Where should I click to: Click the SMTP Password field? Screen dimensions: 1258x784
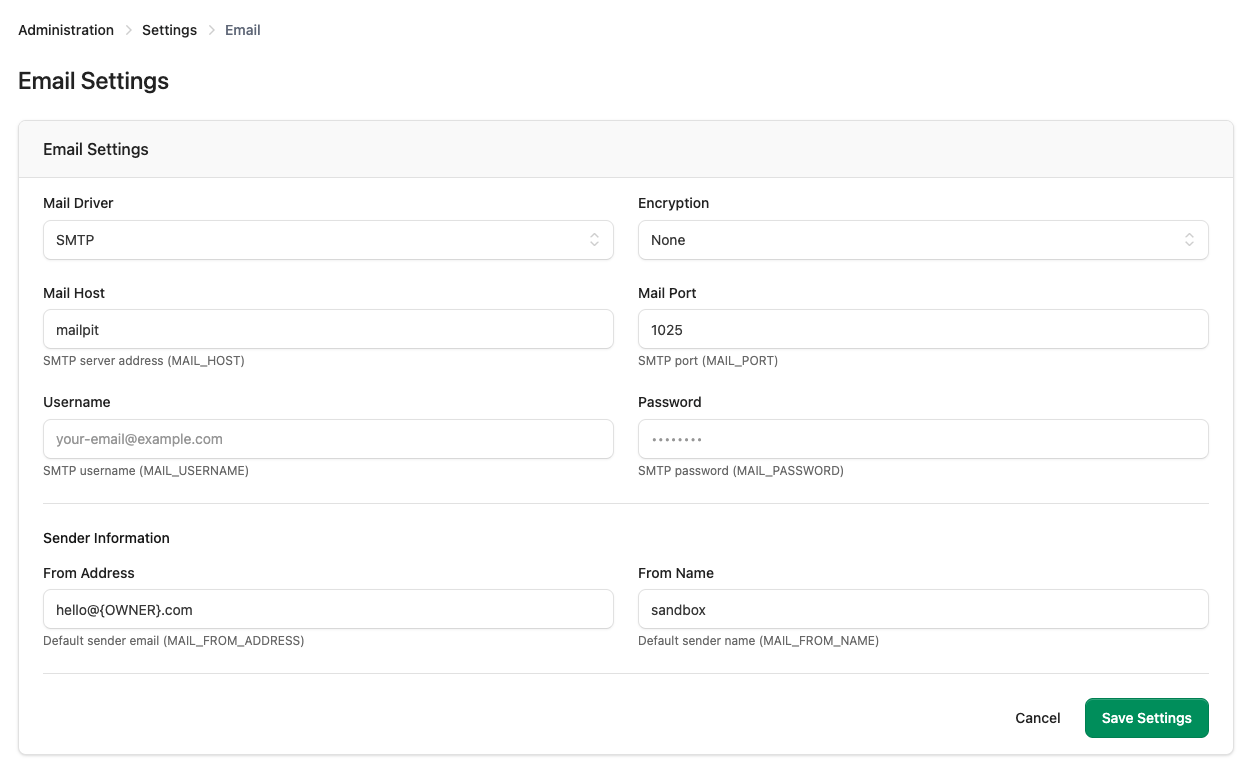pyautogui.click(x=922, y=439)
